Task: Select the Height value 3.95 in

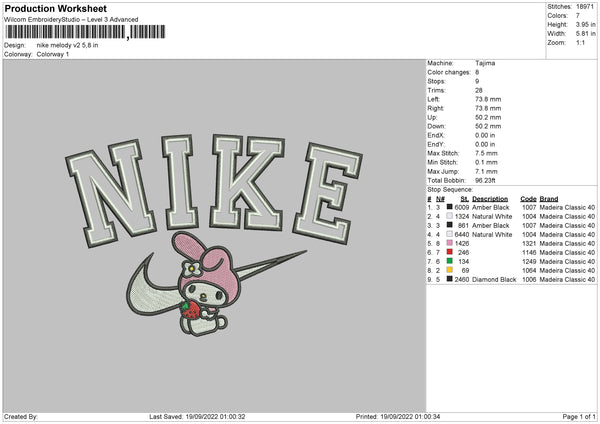Action: 585,24
